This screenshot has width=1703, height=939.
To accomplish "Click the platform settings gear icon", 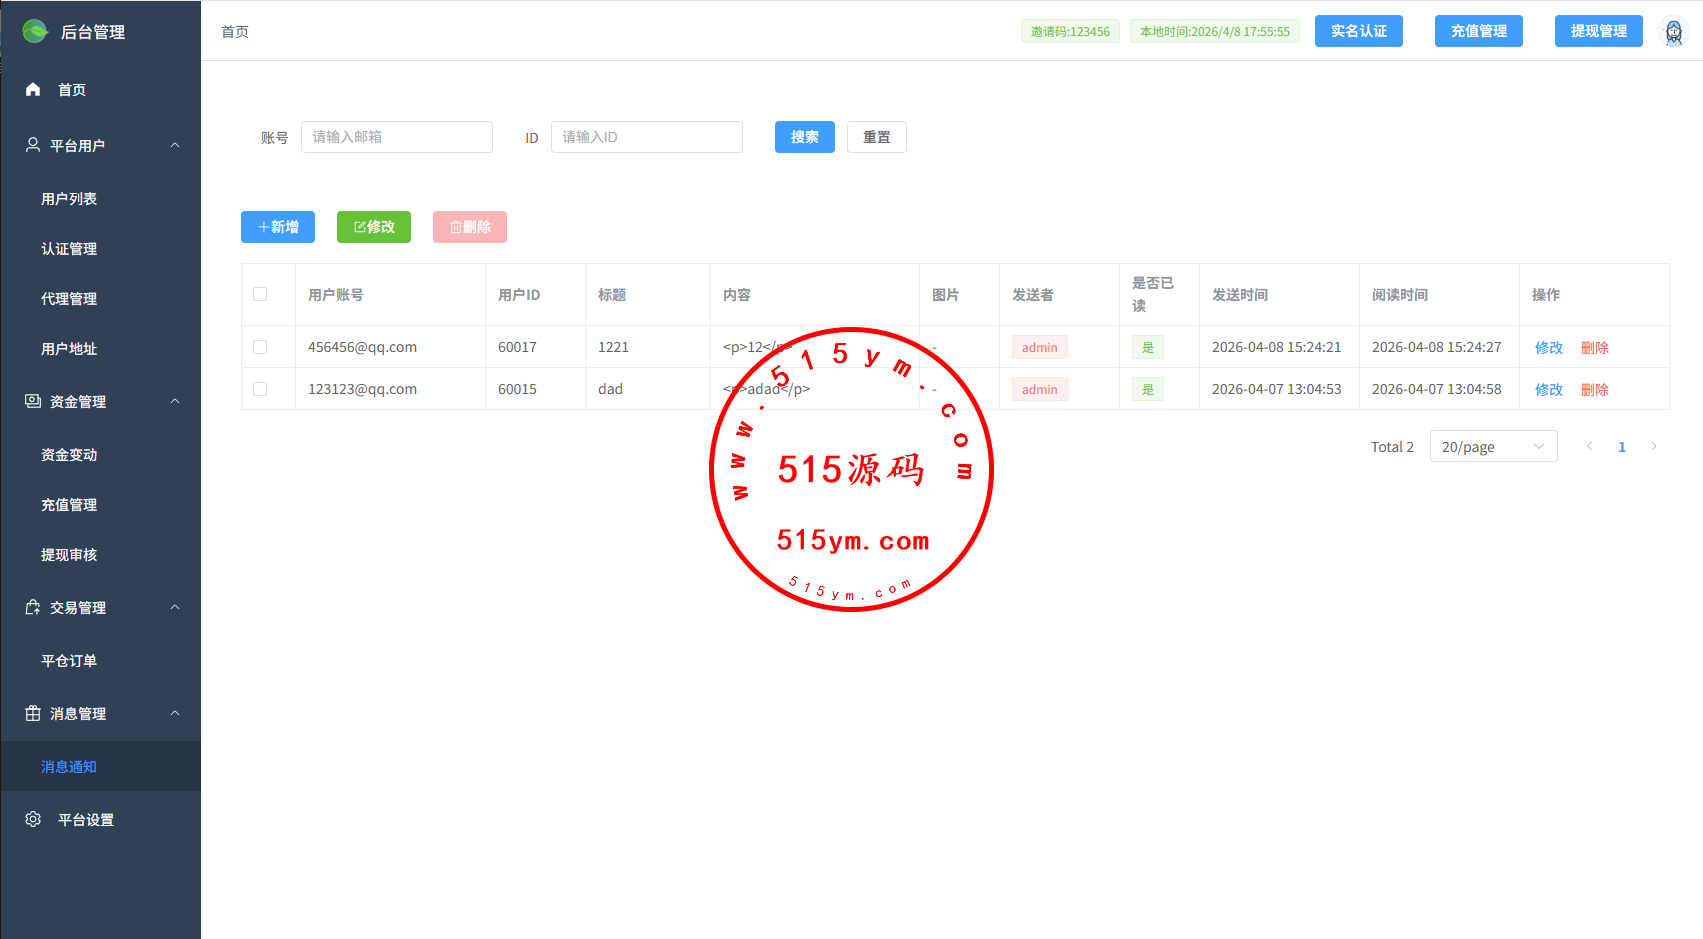I will pos(33,819).
